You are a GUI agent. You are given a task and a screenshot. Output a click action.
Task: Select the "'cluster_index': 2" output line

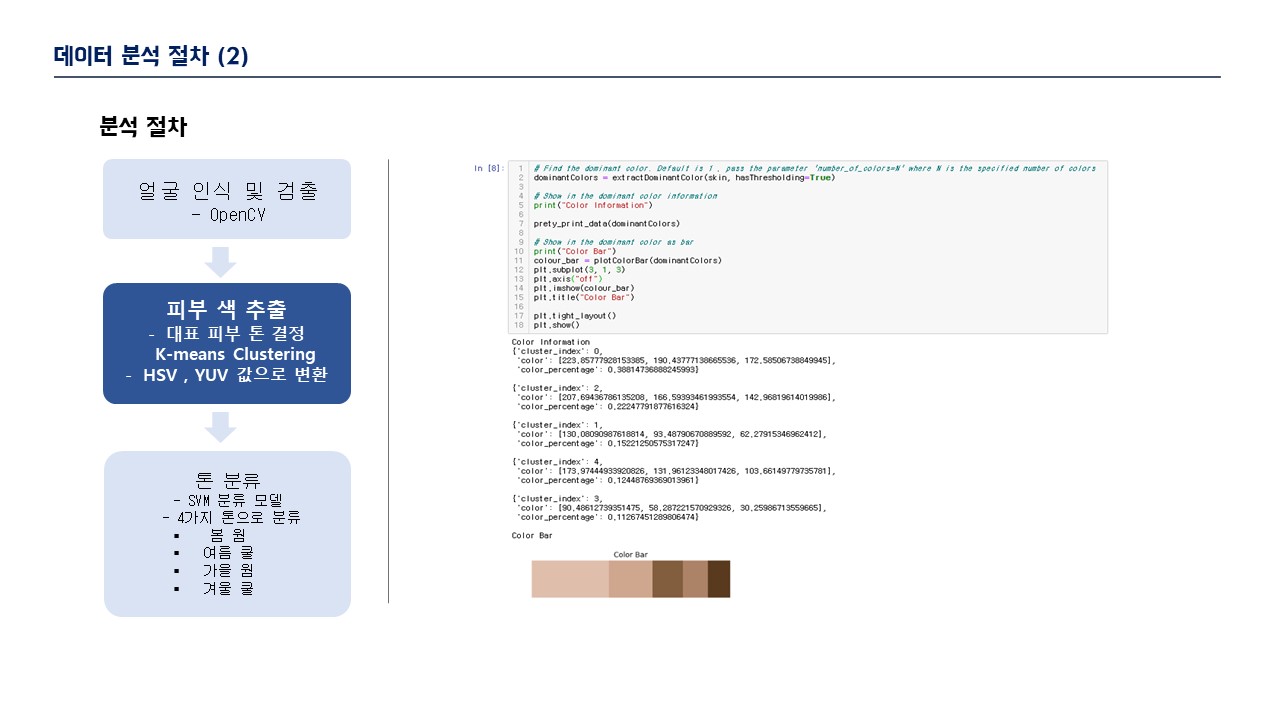[x=557, y=387]
